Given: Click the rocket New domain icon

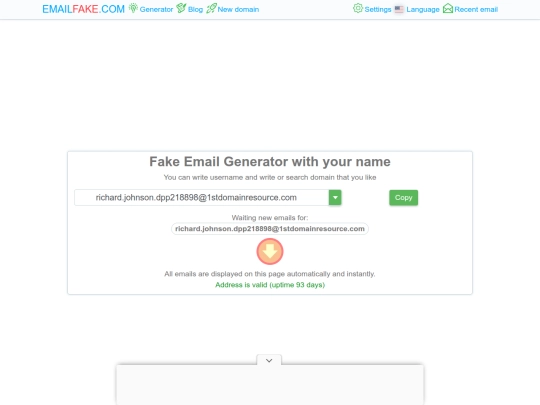Looking at the screenshot, I should point(211,8).
